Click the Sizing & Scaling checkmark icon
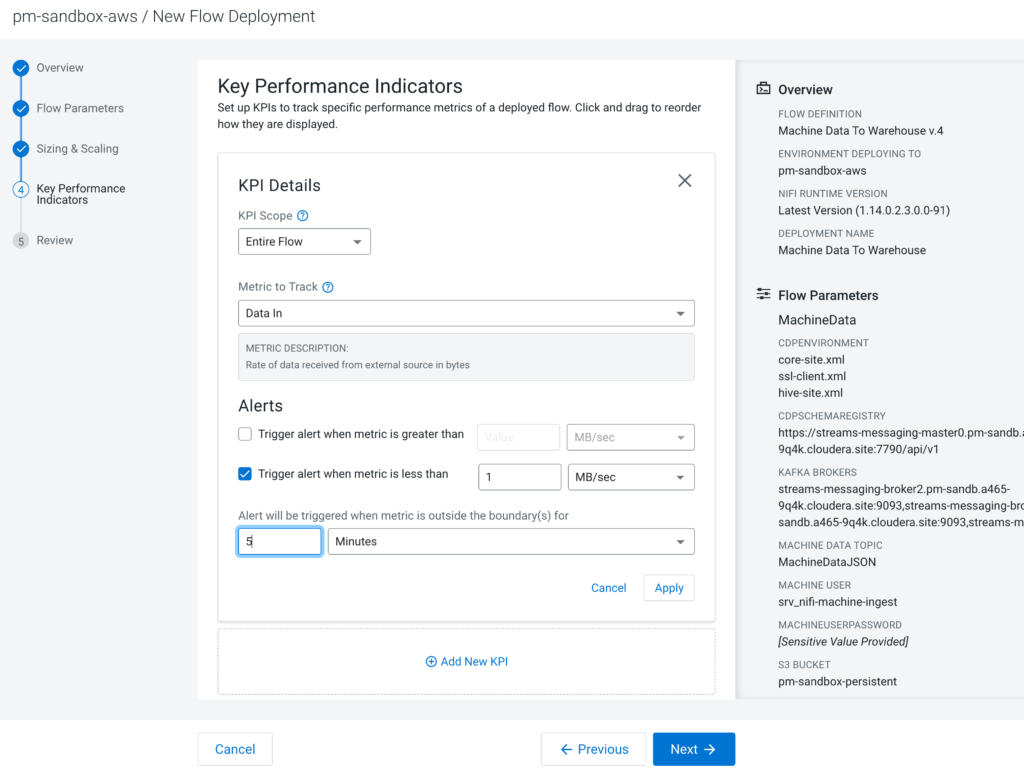The width and height of the screenshot is (1024, 773). tap(21, 149)
